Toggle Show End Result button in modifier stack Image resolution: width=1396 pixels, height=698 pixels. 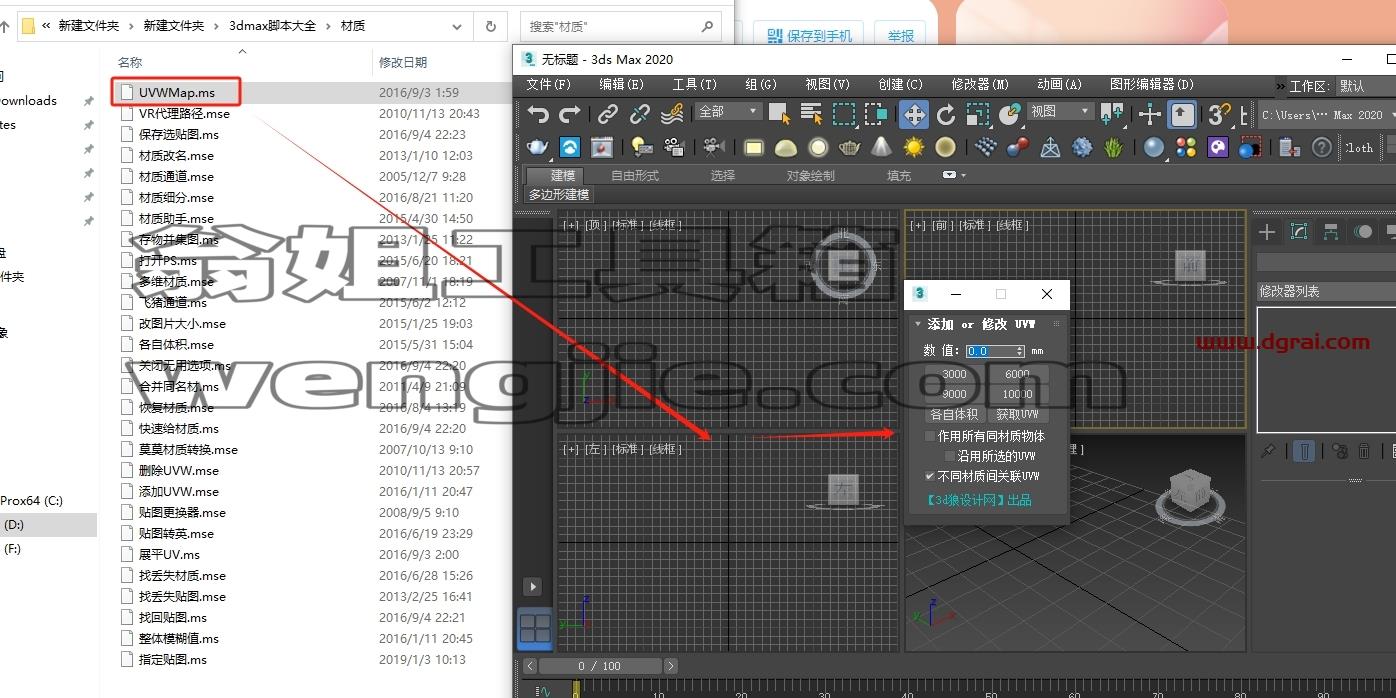pyautogui.click(x=1304, y=451)
